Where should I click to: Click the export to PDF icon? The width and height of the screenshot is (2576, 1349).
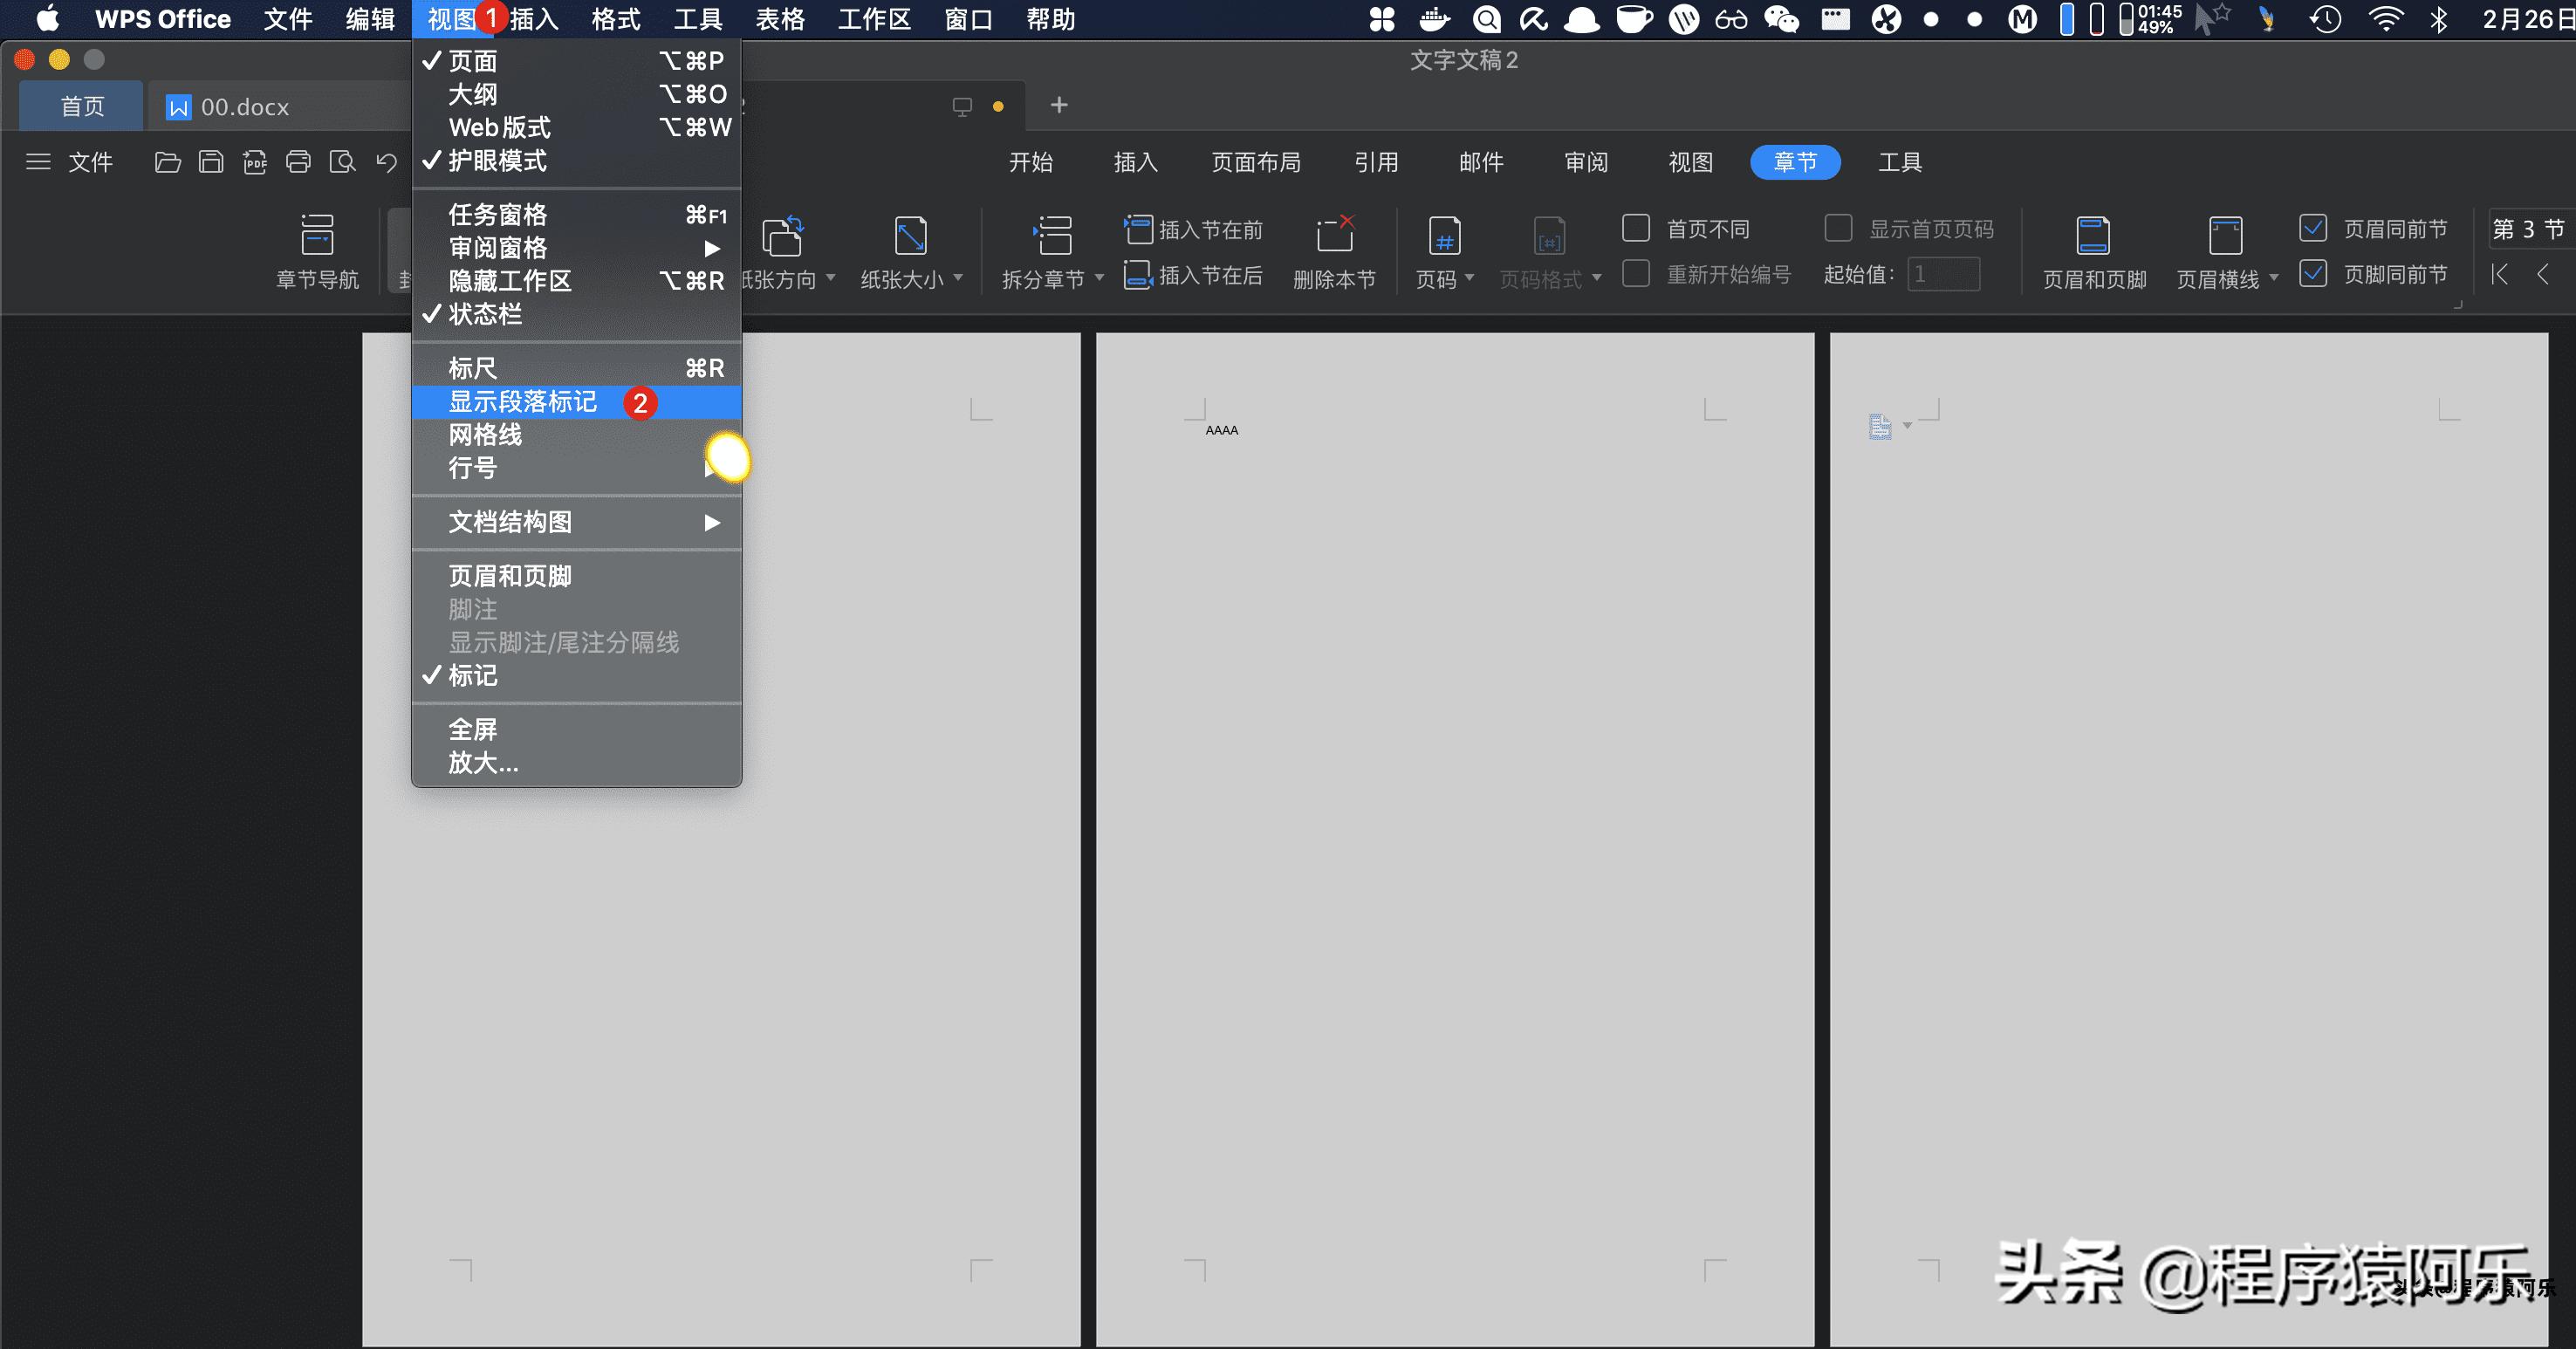pyautogui.click(x=255, y=162)
